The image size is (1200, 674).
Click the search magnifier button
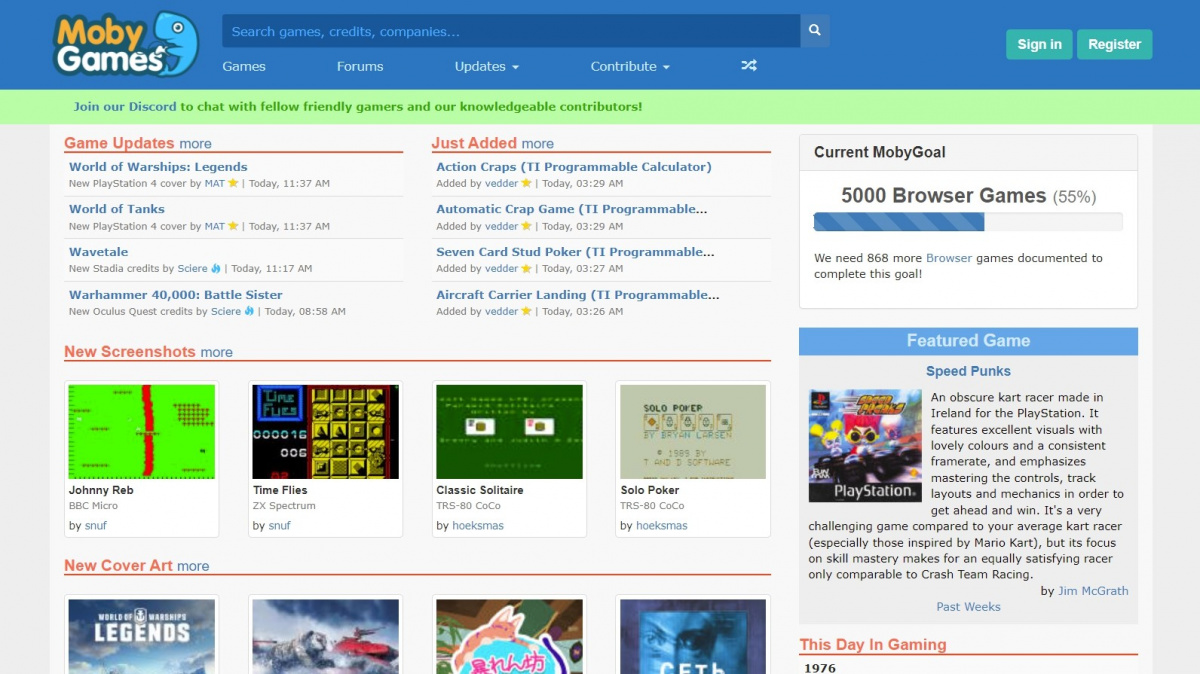tap(815, 31)
